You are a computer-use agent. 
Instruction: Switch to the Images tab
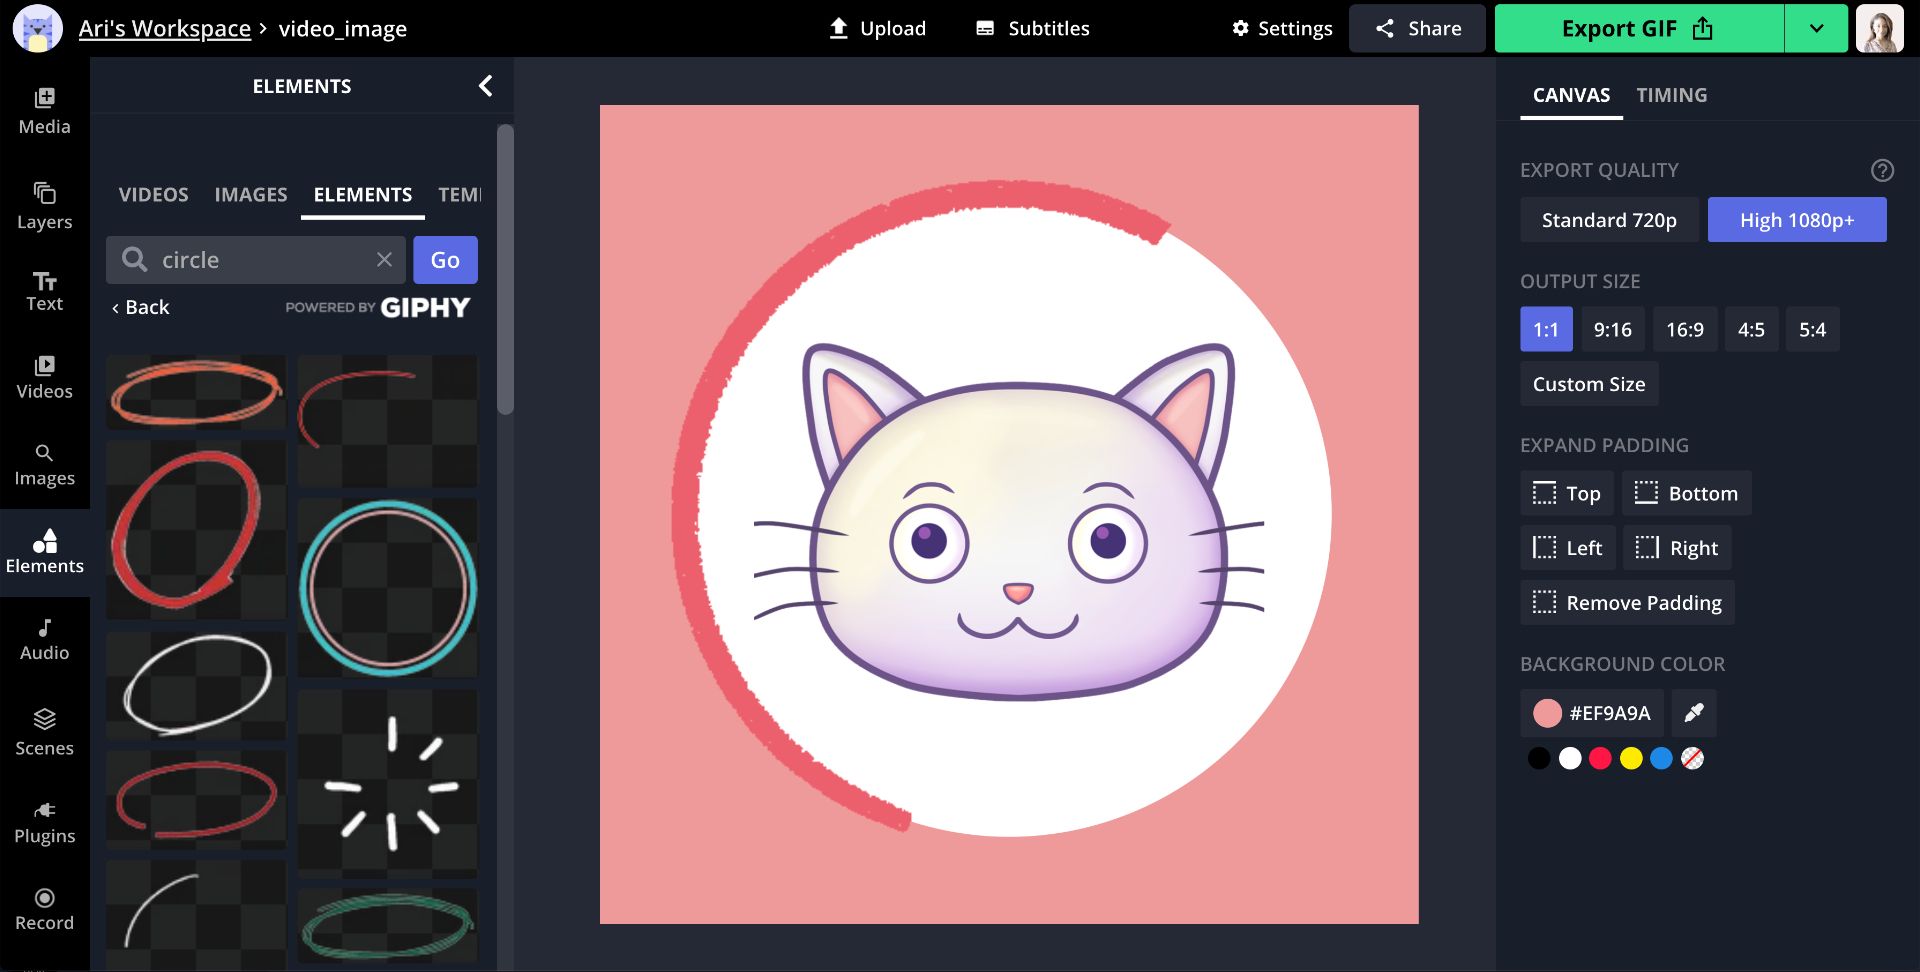click(x=250, y=195)
